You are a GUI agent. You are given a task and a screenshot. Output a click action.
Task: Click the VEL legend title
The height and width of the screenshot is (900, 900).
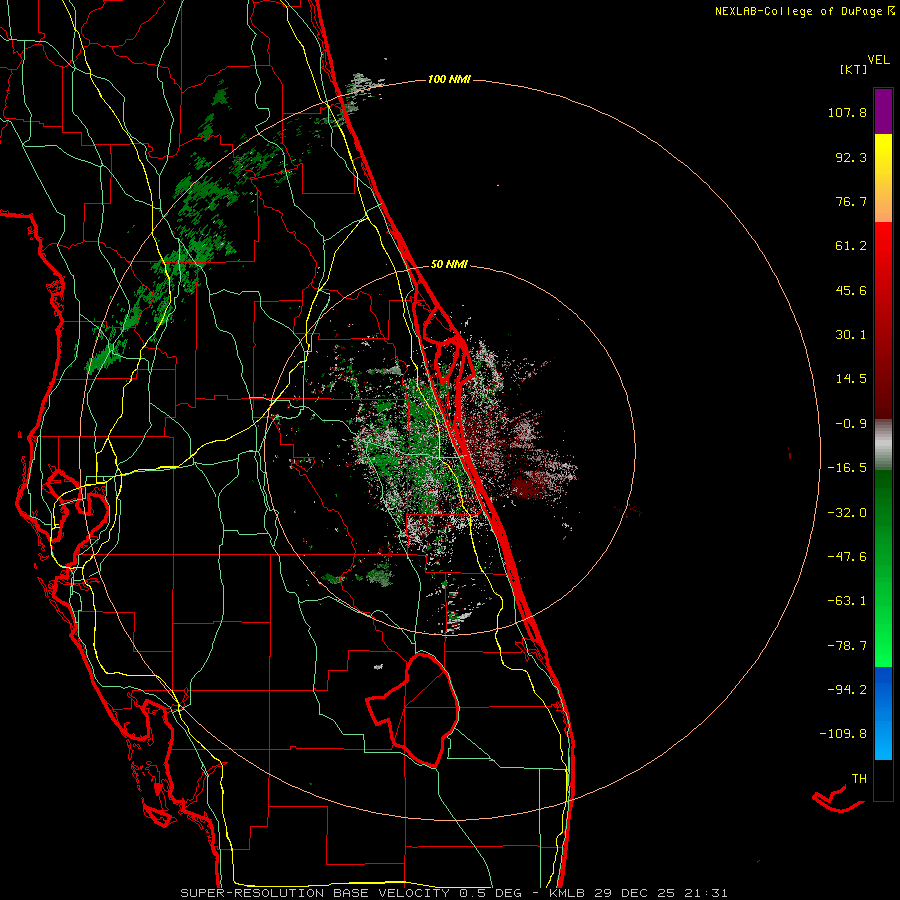click(878, 60)
